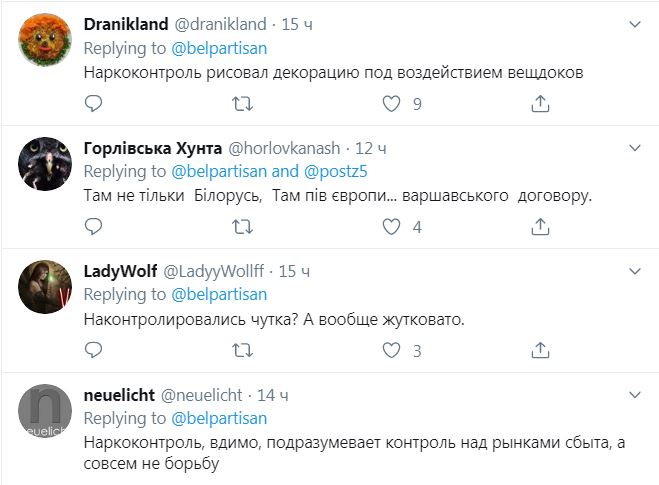659x485 pixels.
Task: View LadyWolf's profile picture
Action: coord(46,288)
